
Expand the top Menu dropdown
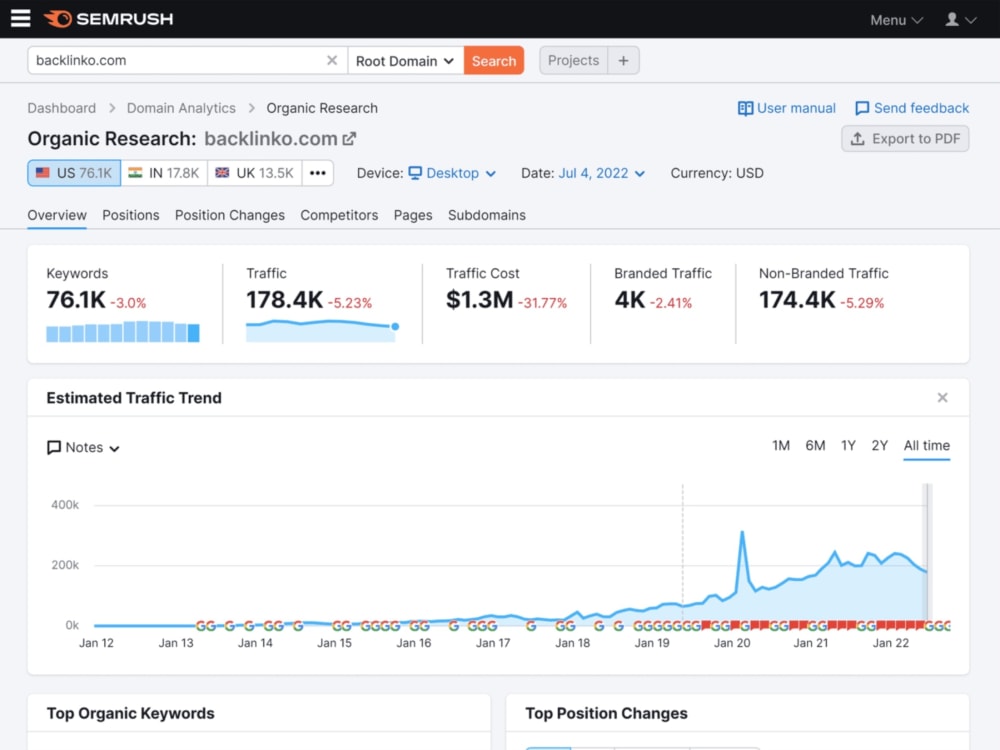pos(896,20)
